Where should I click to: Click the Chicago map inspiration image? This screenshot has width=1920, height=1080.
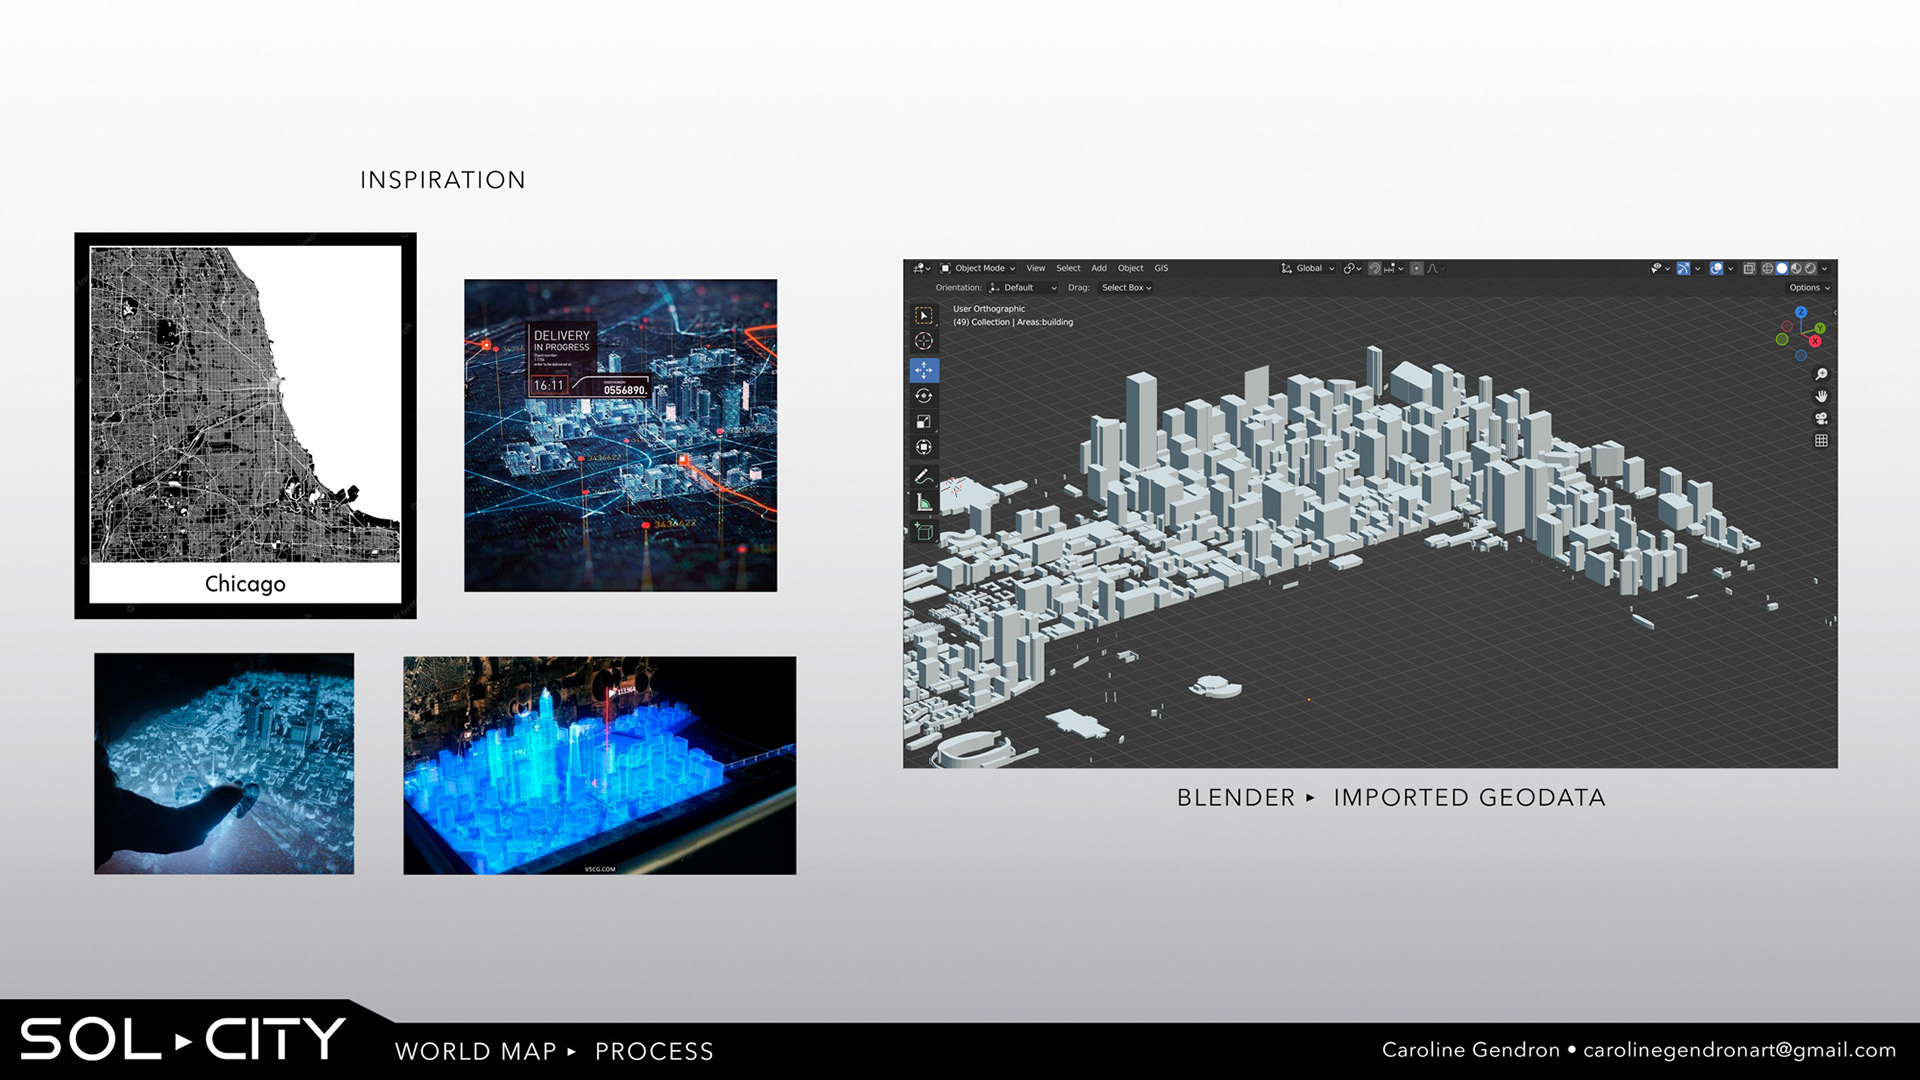245,425
